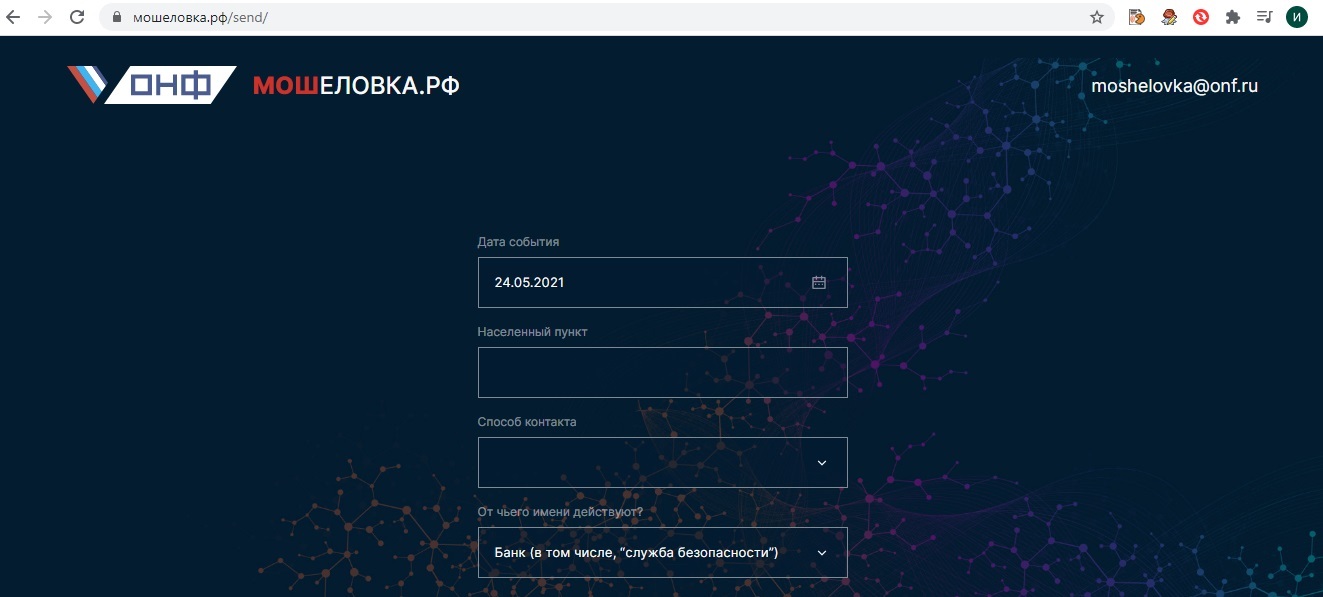Click the Pac-Man document extension icon
Image resolution: width=1323 pixels, height=597 pixels.
(1136, 17)
